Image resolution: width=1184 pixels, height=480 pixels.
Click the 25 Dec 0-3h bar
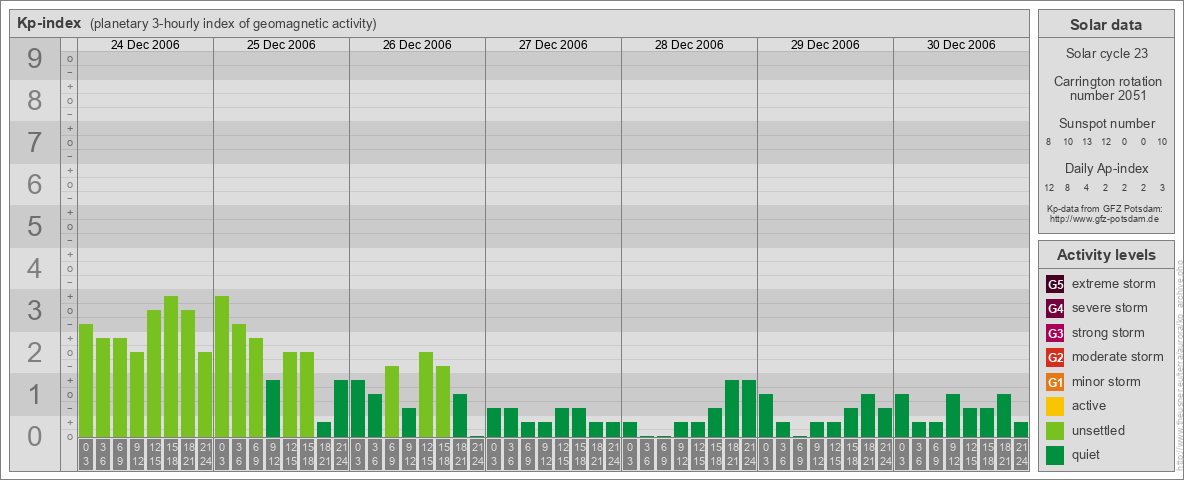[x=222, y=367]
